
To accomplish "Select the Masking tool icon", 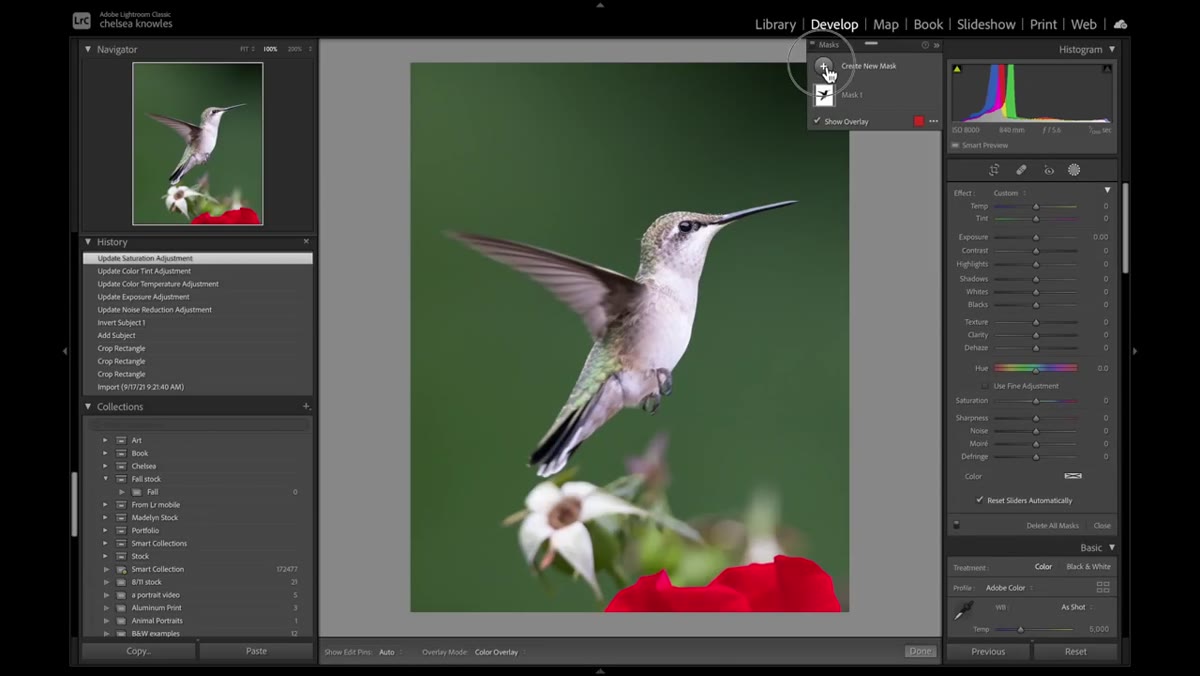I will tap(1074, 170).
